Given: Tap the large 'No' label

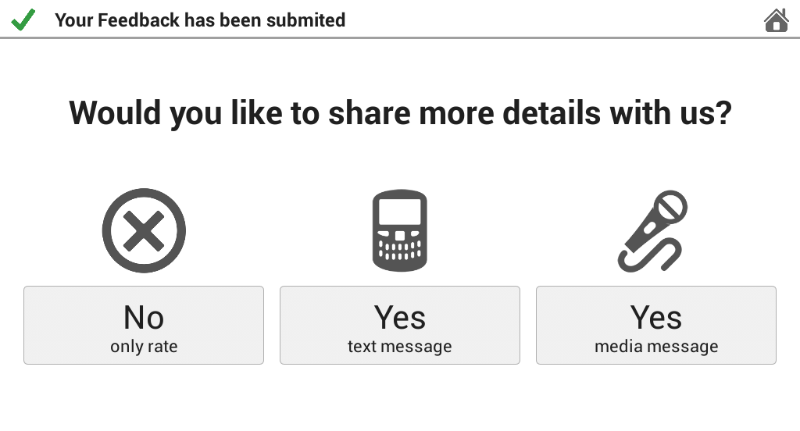Looking at the screenshot, I should pos(144,317).
